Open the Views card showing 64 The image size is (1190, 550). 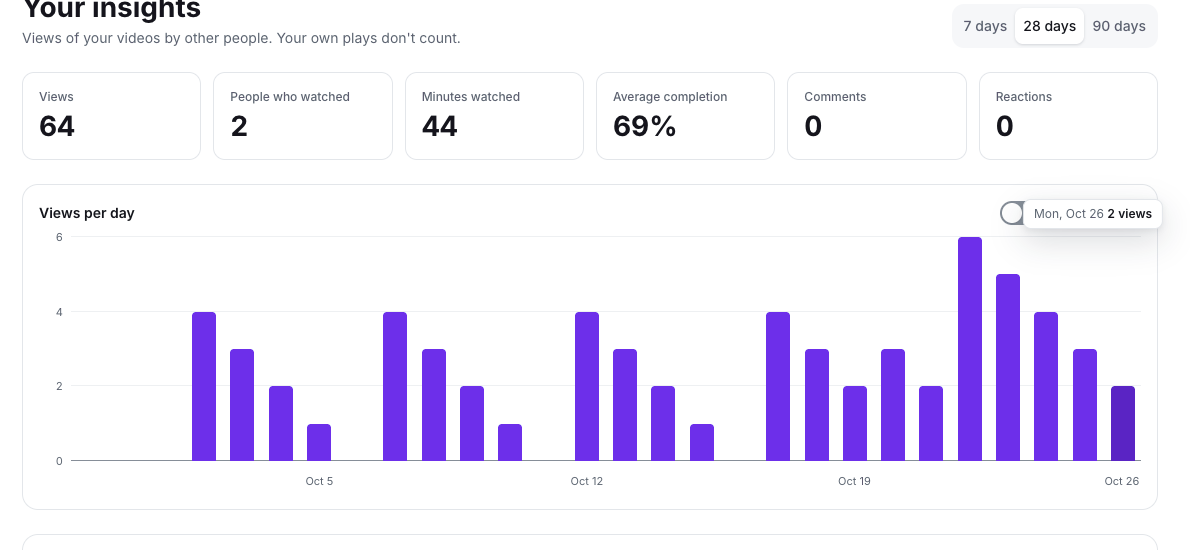coord(112,116)
